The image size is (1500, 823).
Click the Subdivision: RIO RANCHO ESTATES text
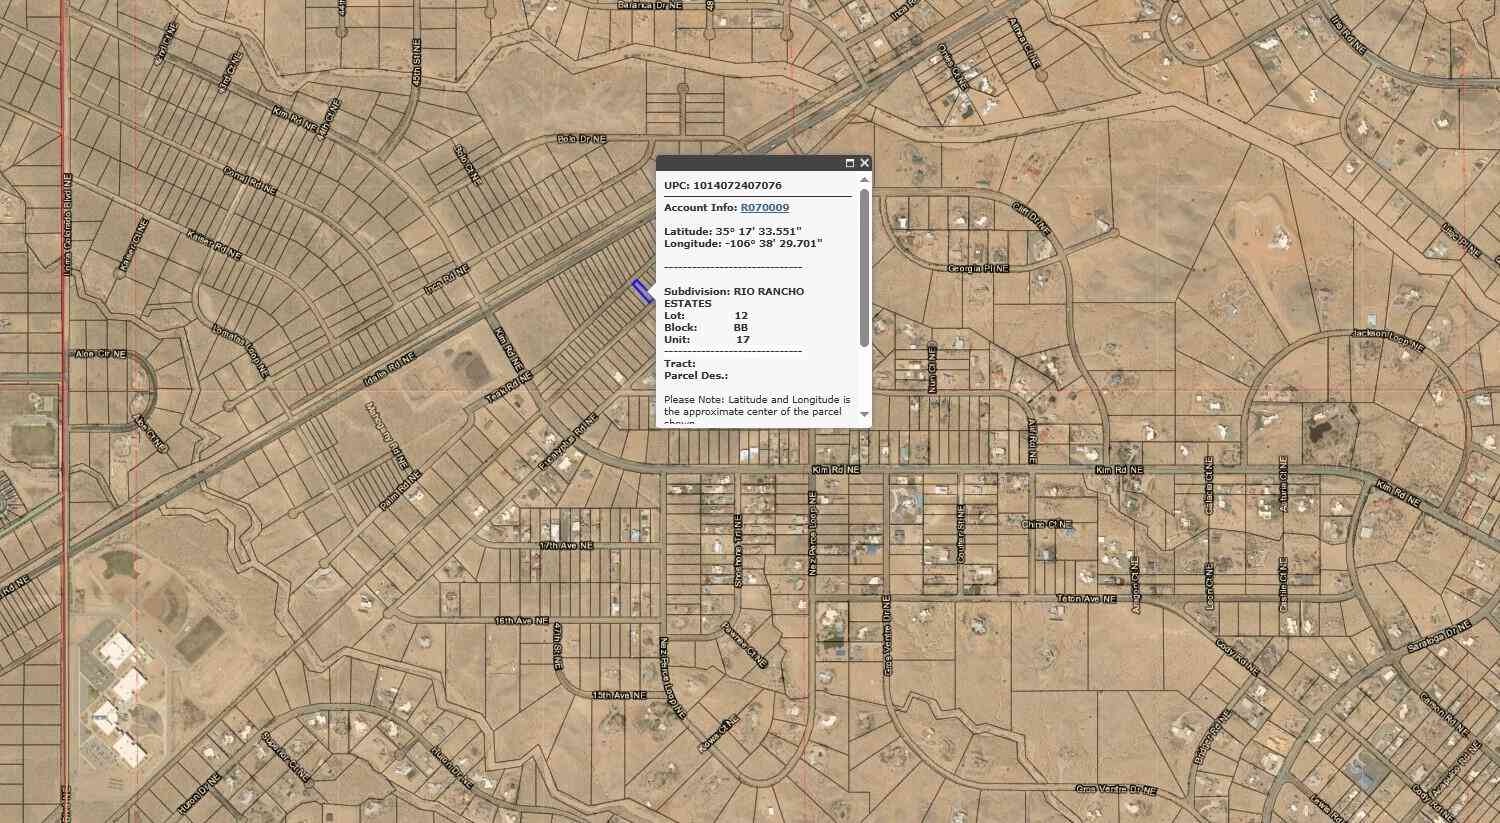click(x=734, y=297)
